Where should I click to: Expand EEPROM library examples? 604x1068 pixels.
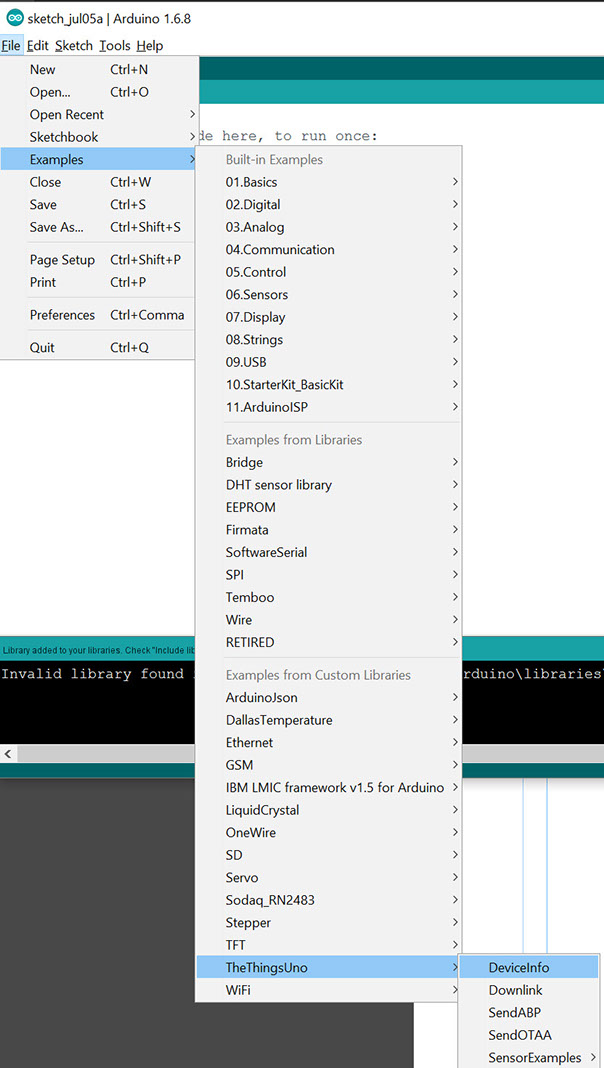point(329,507)
